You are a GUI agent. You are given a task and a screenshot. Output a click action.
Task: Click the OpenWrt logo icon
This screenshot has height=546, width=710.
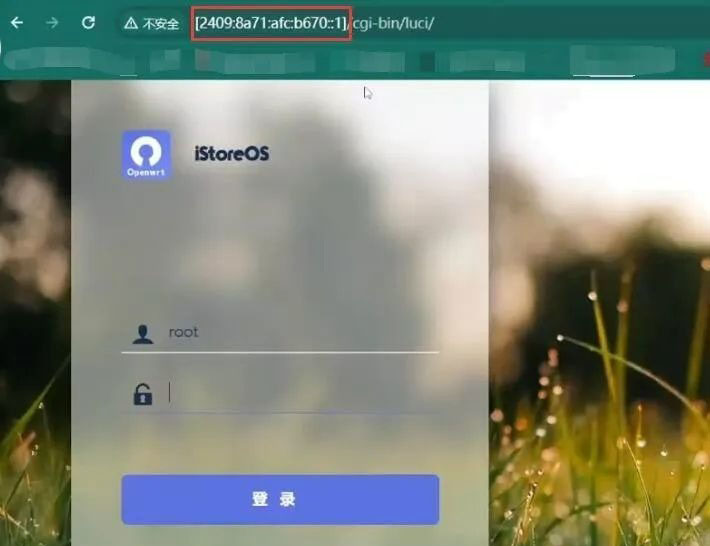tap(146, 155)
